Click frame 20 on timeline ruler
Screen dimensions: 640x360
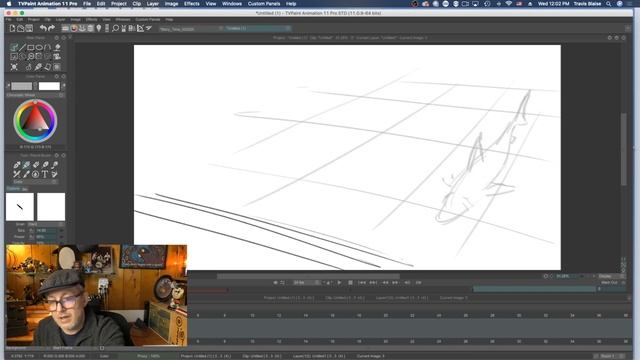pos(385,316)
